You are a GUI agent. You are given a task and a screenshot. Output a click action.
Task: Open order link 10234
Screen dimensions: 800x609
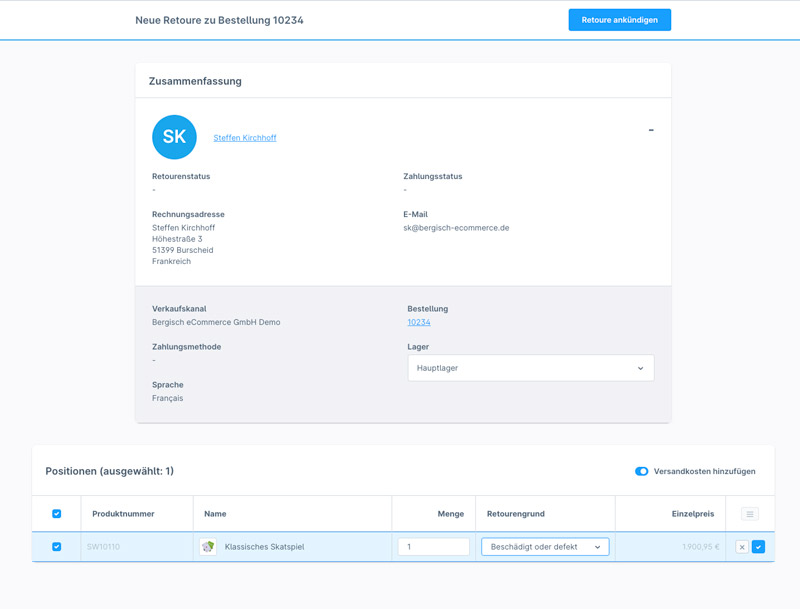[419, 322]
